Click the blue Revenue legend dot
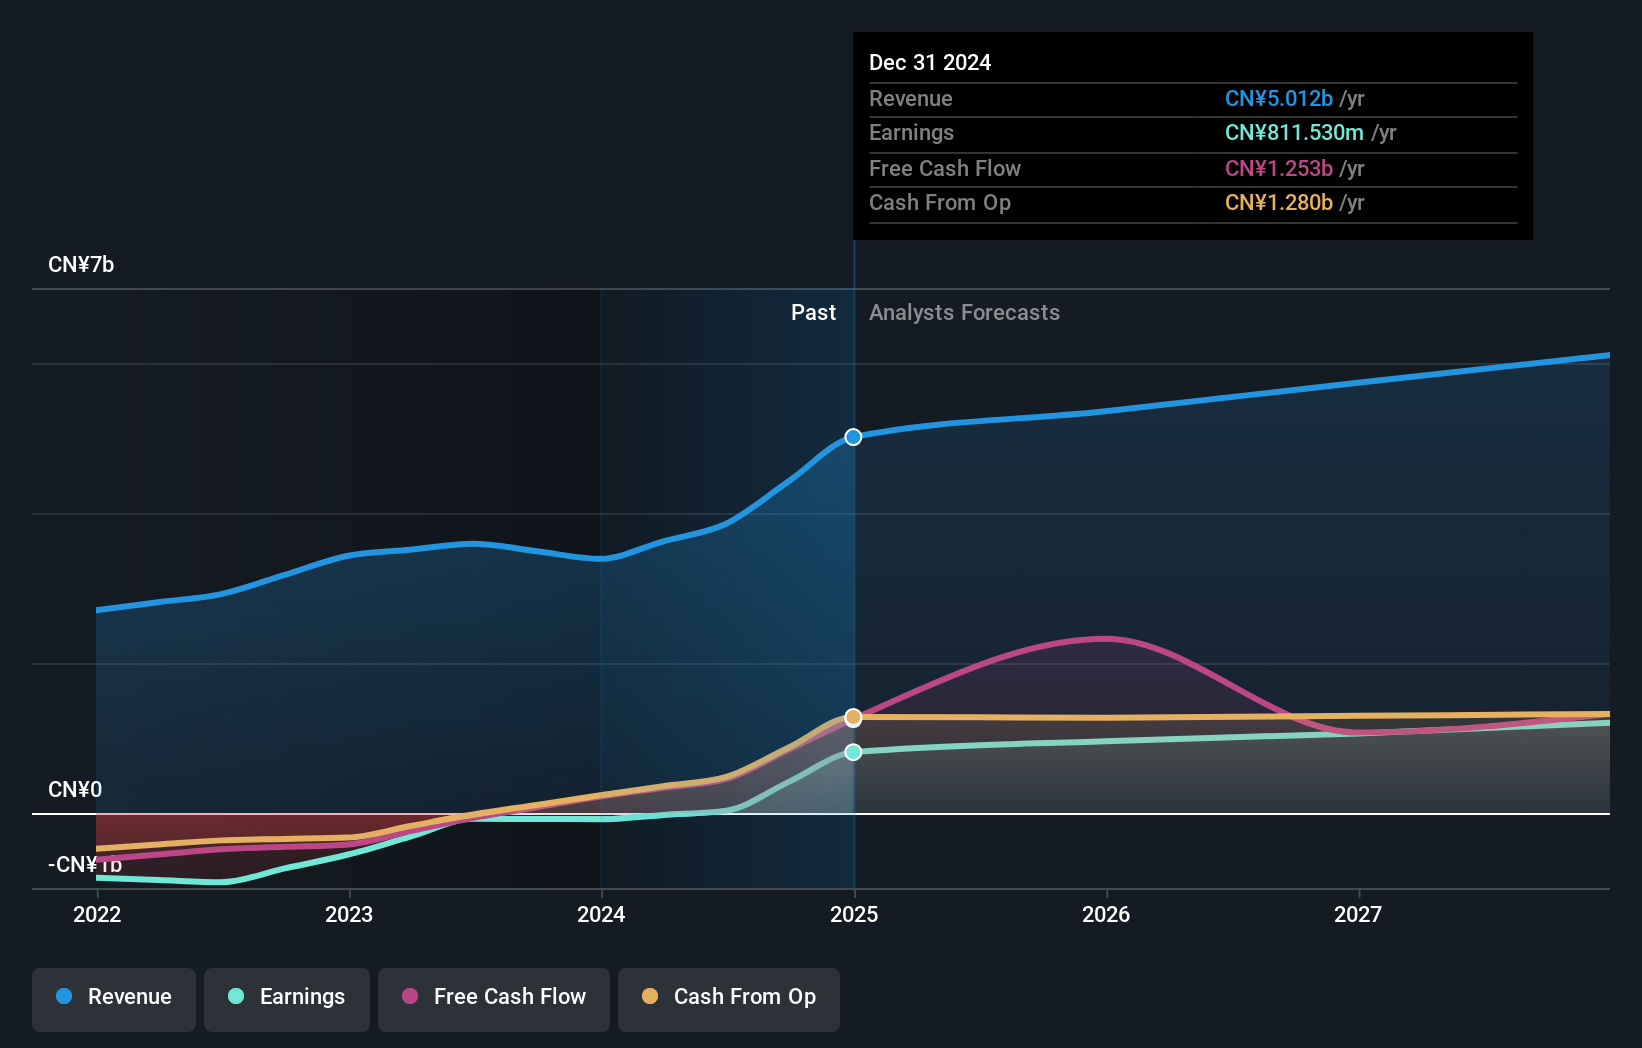This screenshot has width=1642, height=1048. (64, 996)
